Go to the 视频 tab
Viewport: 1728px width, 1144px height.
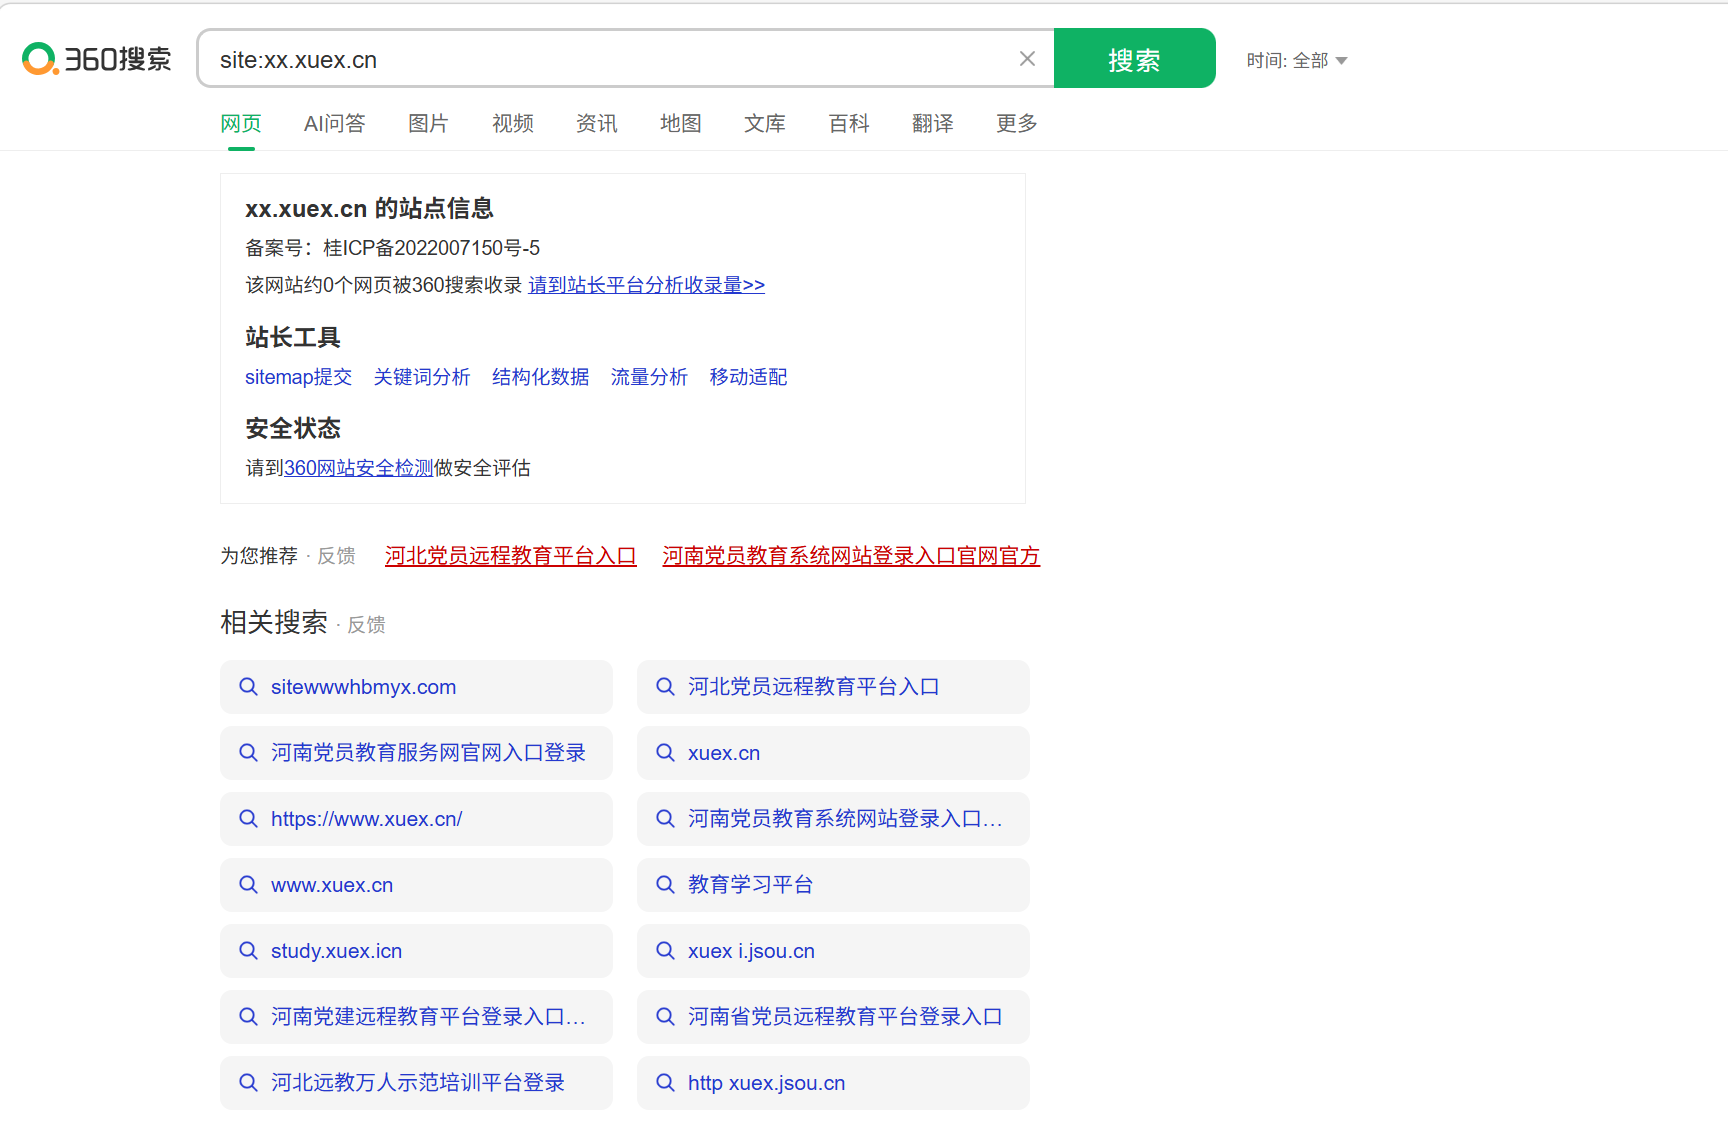(513, 123)
